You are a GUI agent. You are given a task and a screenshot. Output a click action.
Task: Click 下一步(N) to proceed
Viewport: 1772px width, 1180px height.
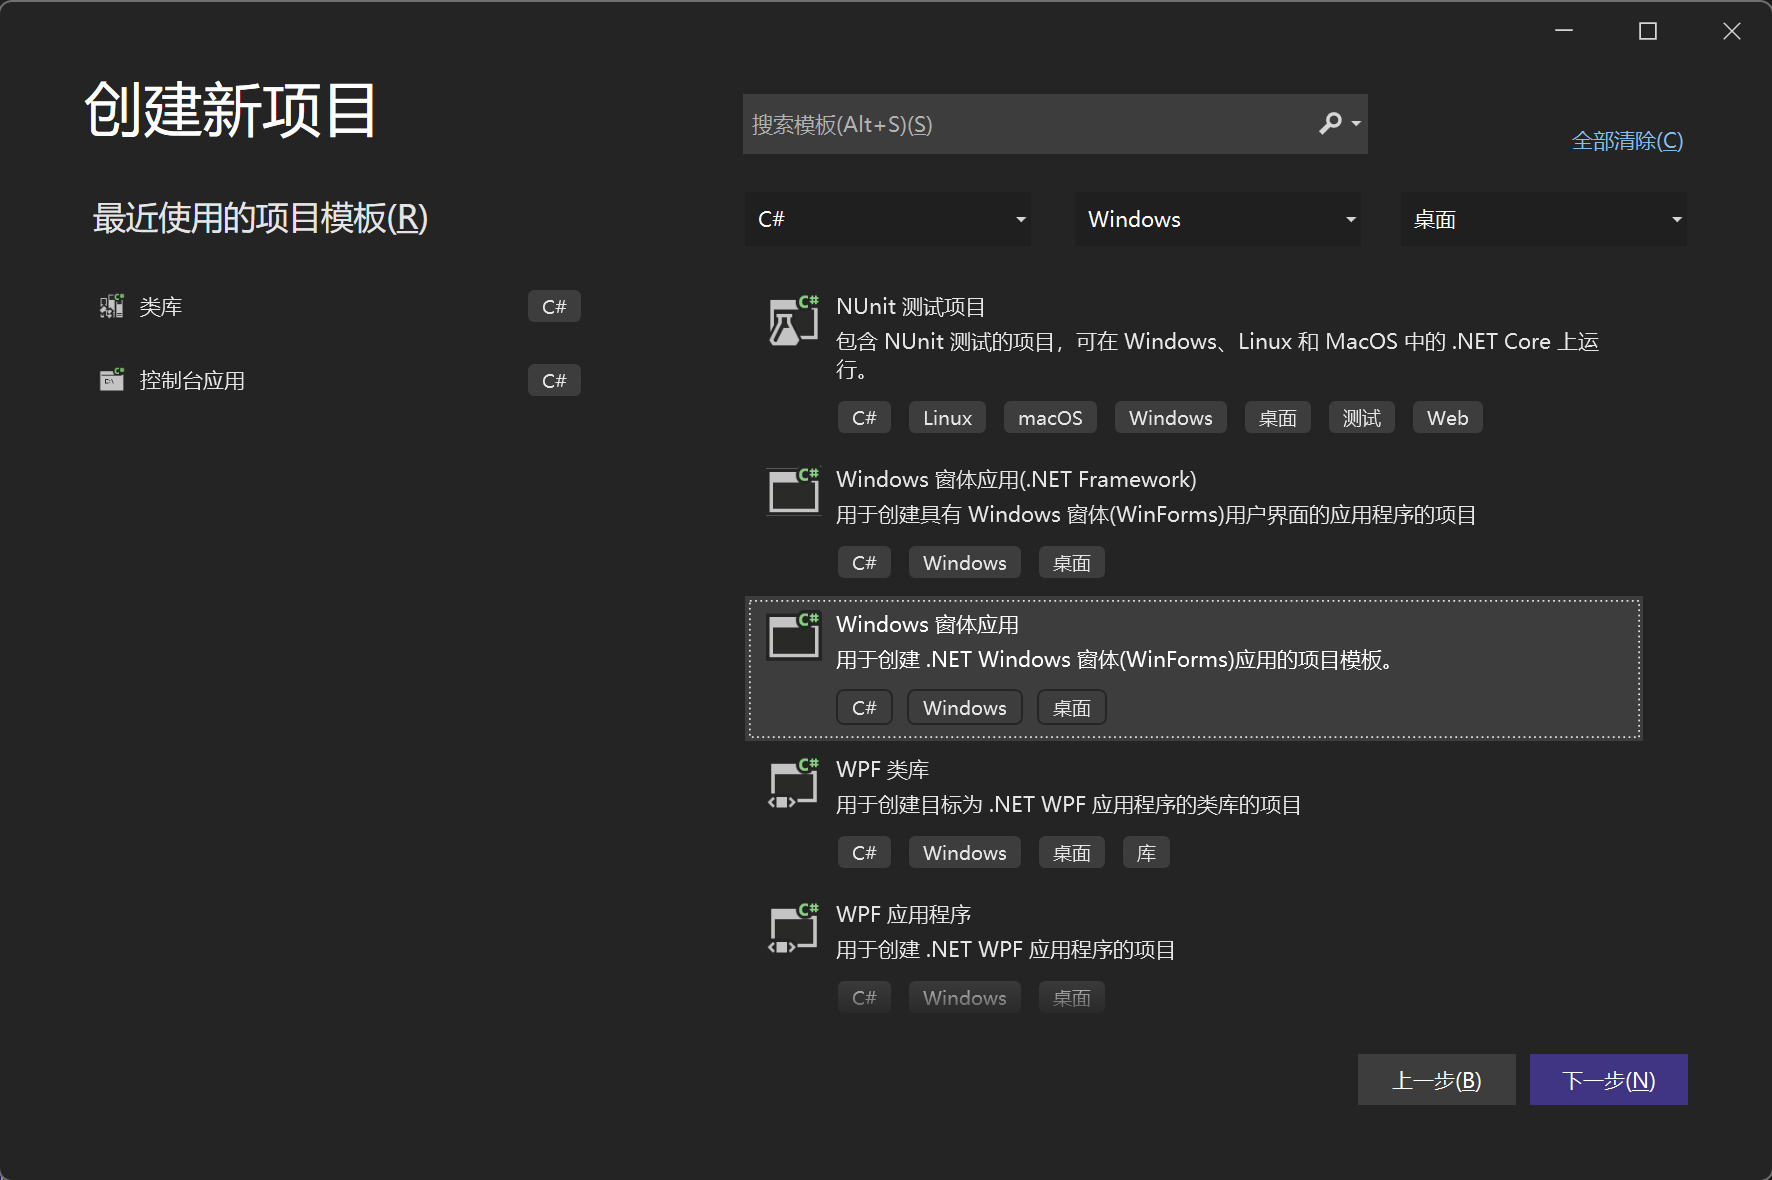click(x=1608, y=1080)
